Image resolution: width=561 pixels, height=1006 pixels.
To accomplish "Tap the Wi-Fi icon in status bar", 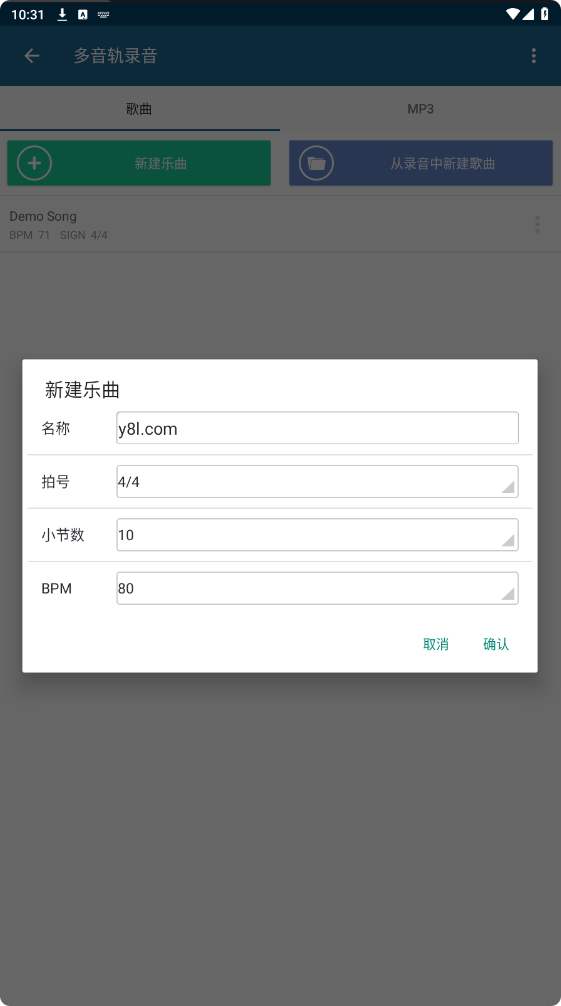I will (x=512, y=13).
